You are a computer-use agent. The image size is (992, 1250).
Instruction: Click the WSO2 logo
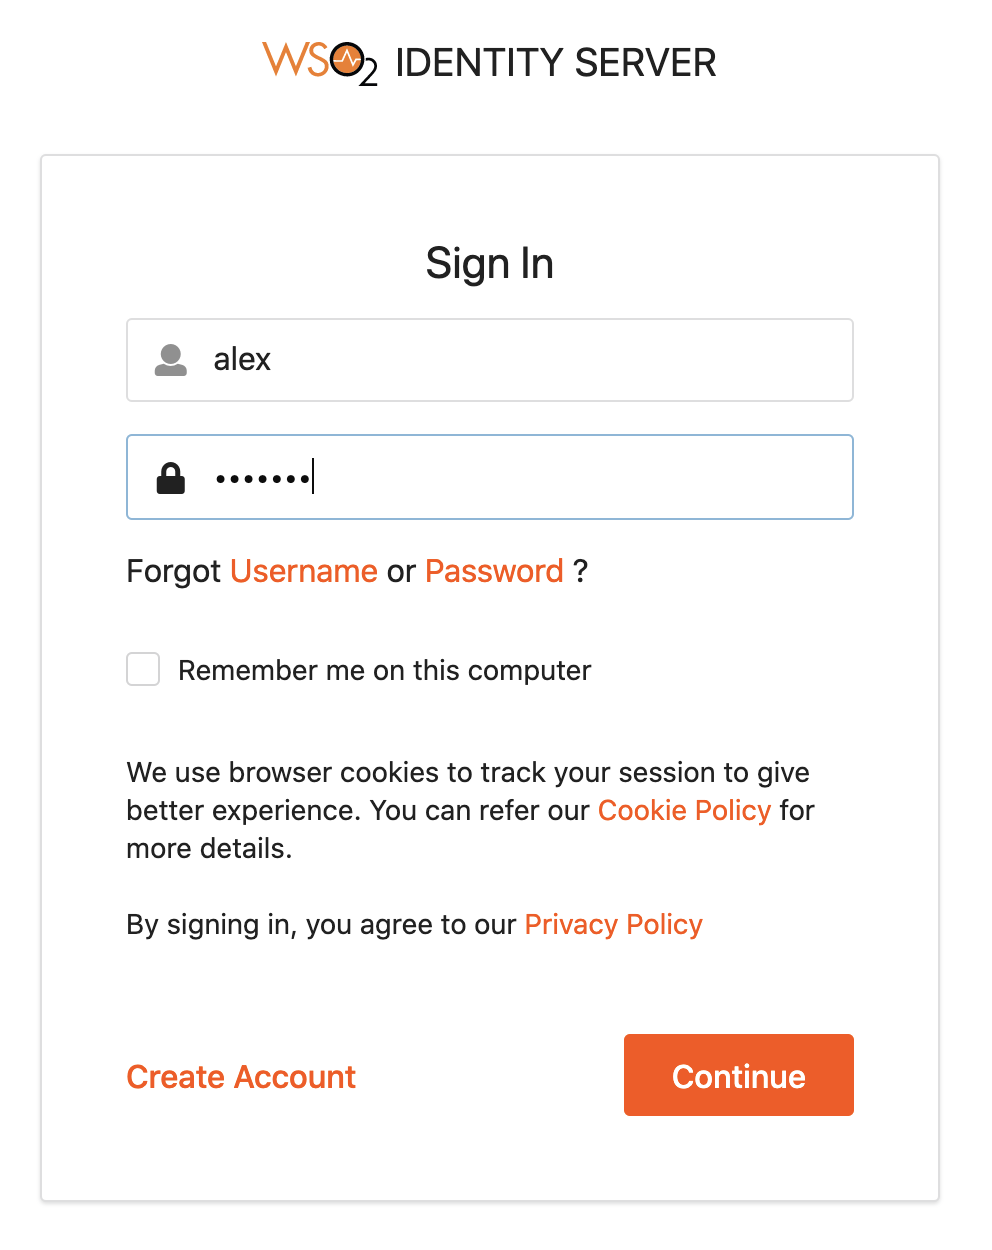(319, 62)
